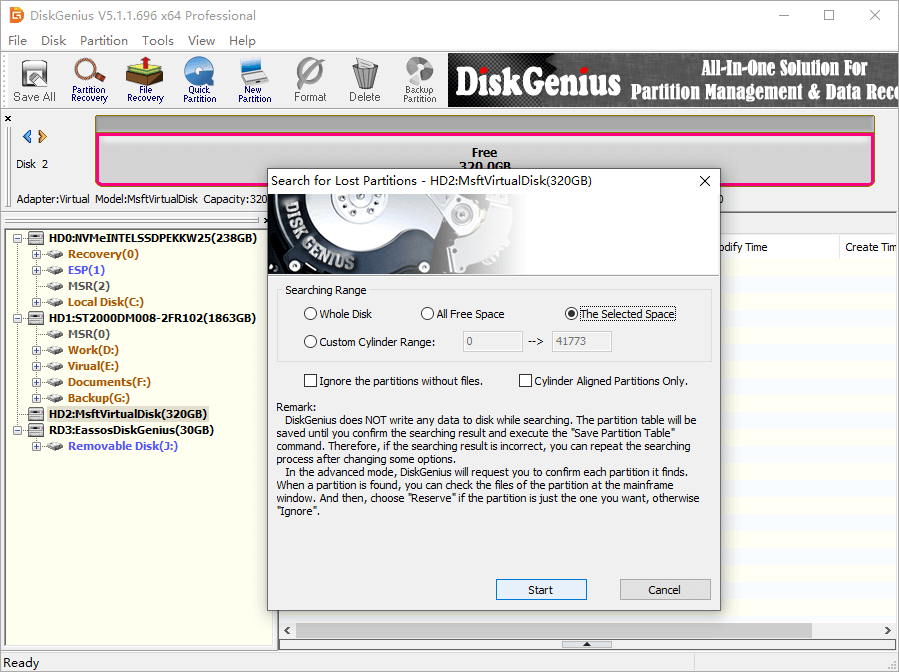Screen dimensions: 899x672
Task: Click the Delete partition icon
Action: 364,80
